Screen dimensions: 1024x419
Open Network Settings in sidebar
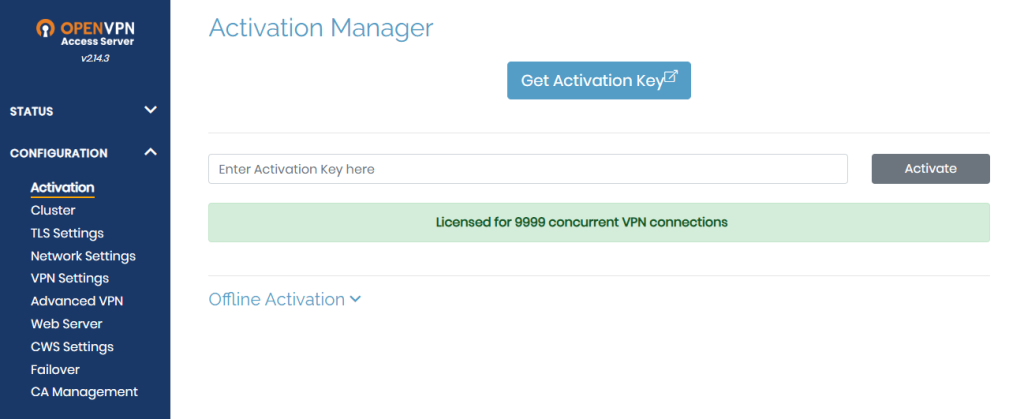click(x=83, y=256)
